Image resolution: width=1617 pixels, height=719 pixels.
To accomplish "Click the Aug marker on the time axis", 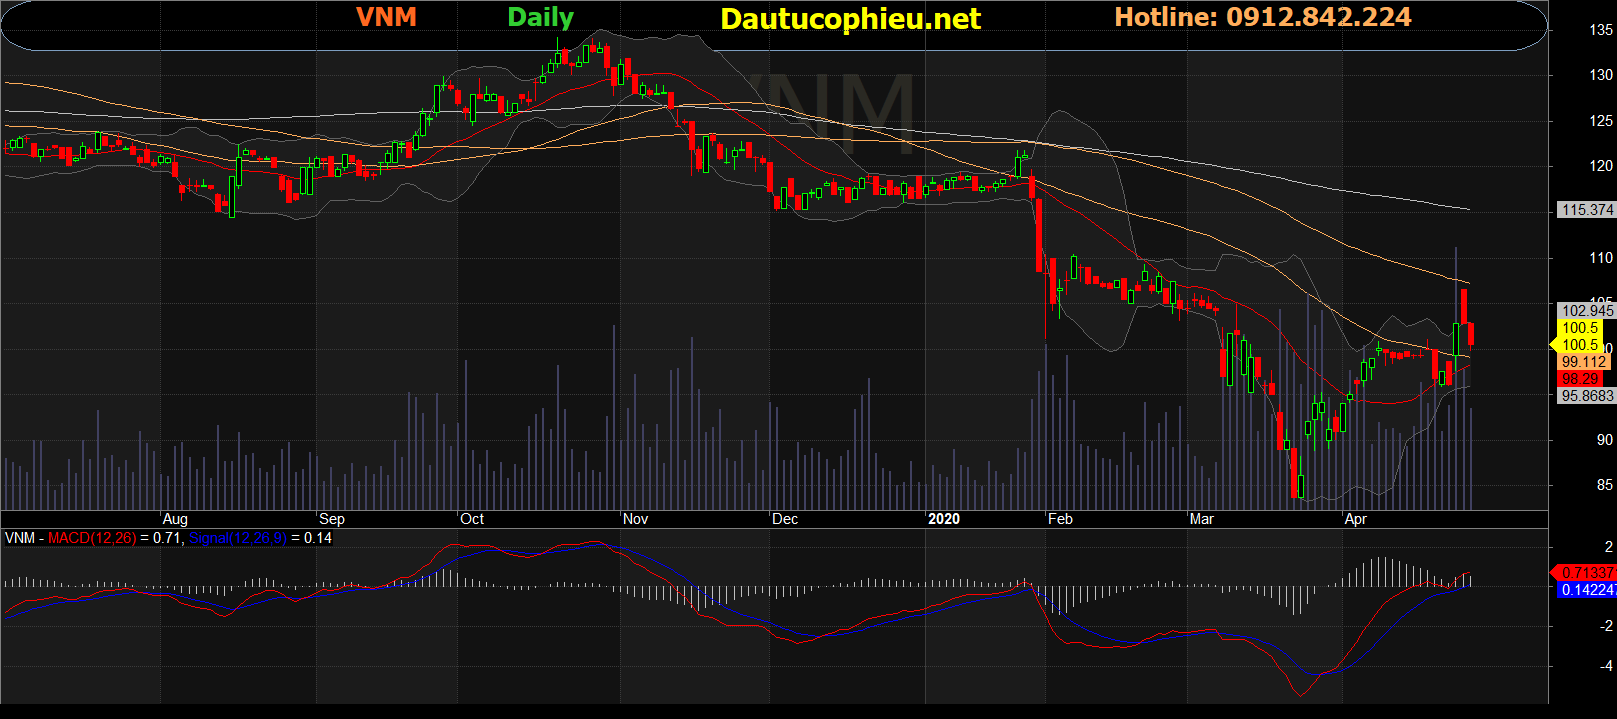I will tap(175, 519).
